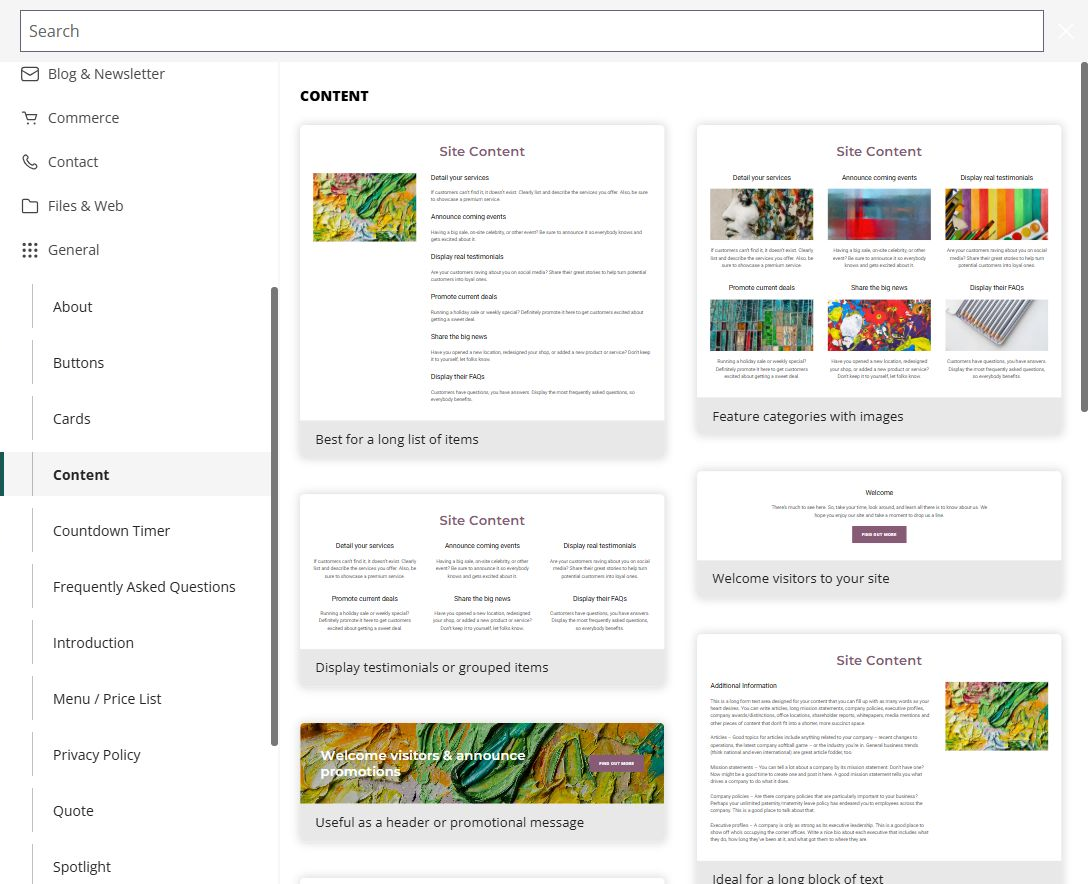Choose the 'Best for a long list of items' layout
This screenshot has width=1088, height=884.
[x=482, y=291]
